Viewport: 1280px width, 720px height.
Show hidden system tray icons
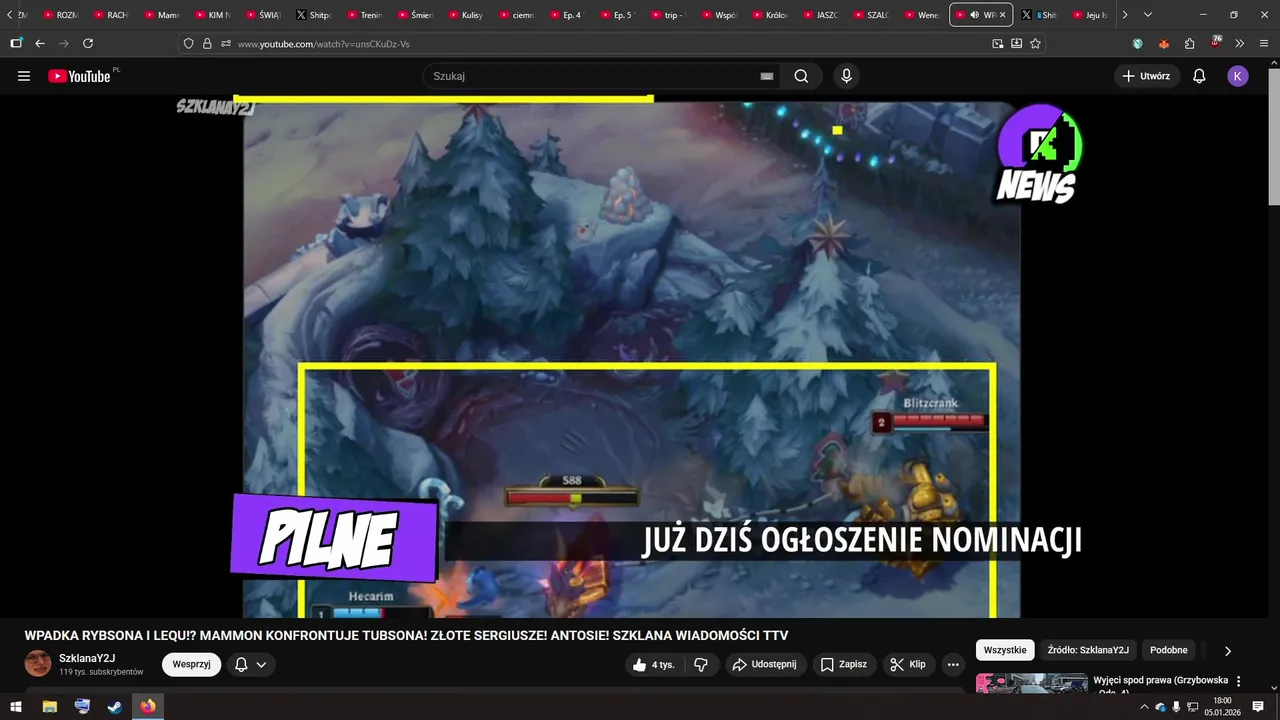click(1144, 707)
